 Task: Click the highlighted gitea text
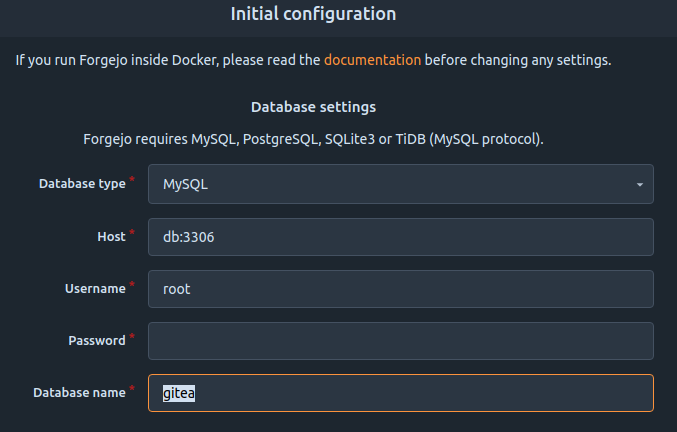pos(179,393)
